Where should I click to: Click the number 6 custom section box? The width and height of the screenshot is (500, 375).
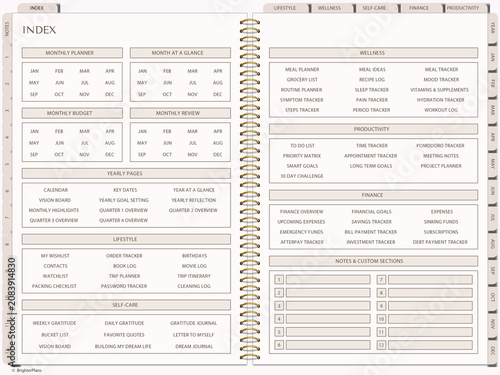[279, 345]
